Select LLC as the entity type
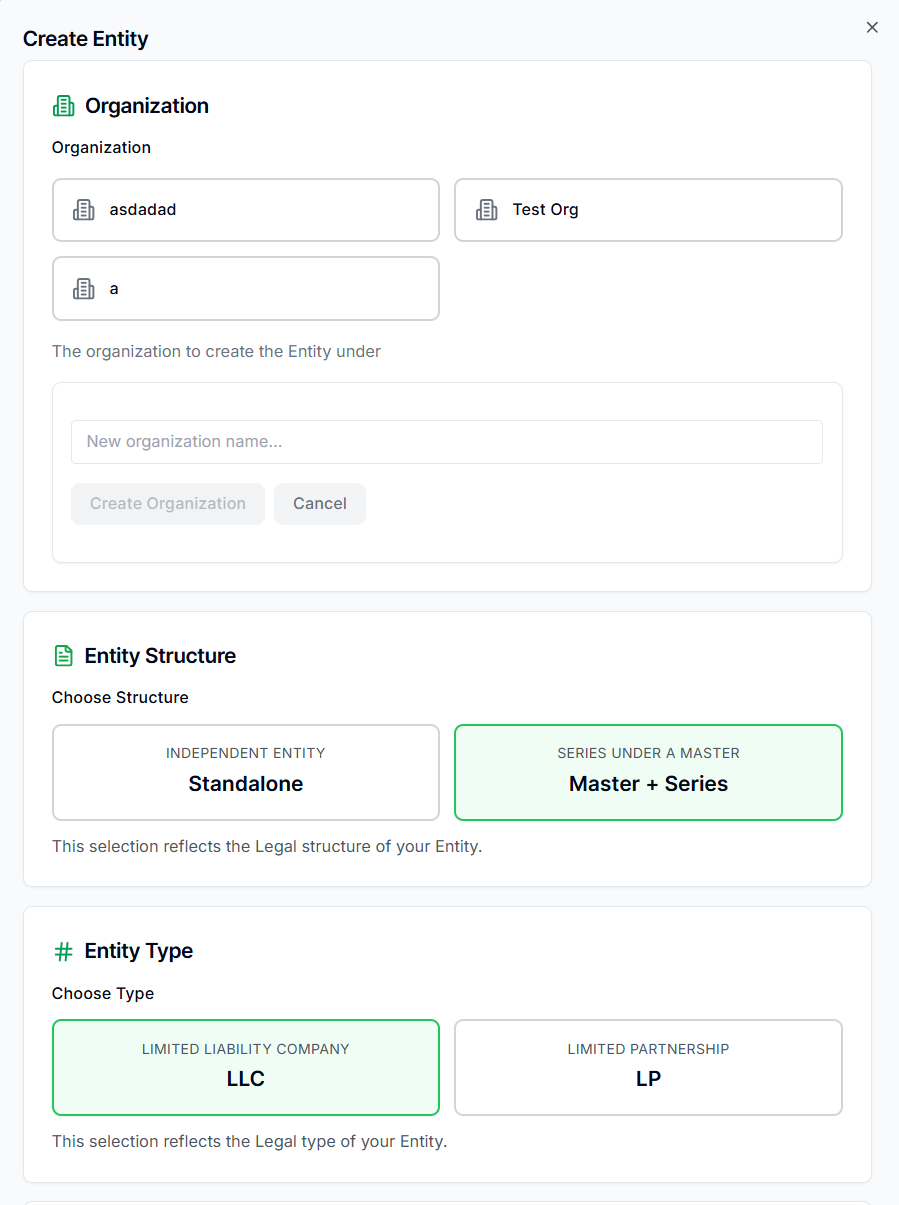 point(246,1067)
